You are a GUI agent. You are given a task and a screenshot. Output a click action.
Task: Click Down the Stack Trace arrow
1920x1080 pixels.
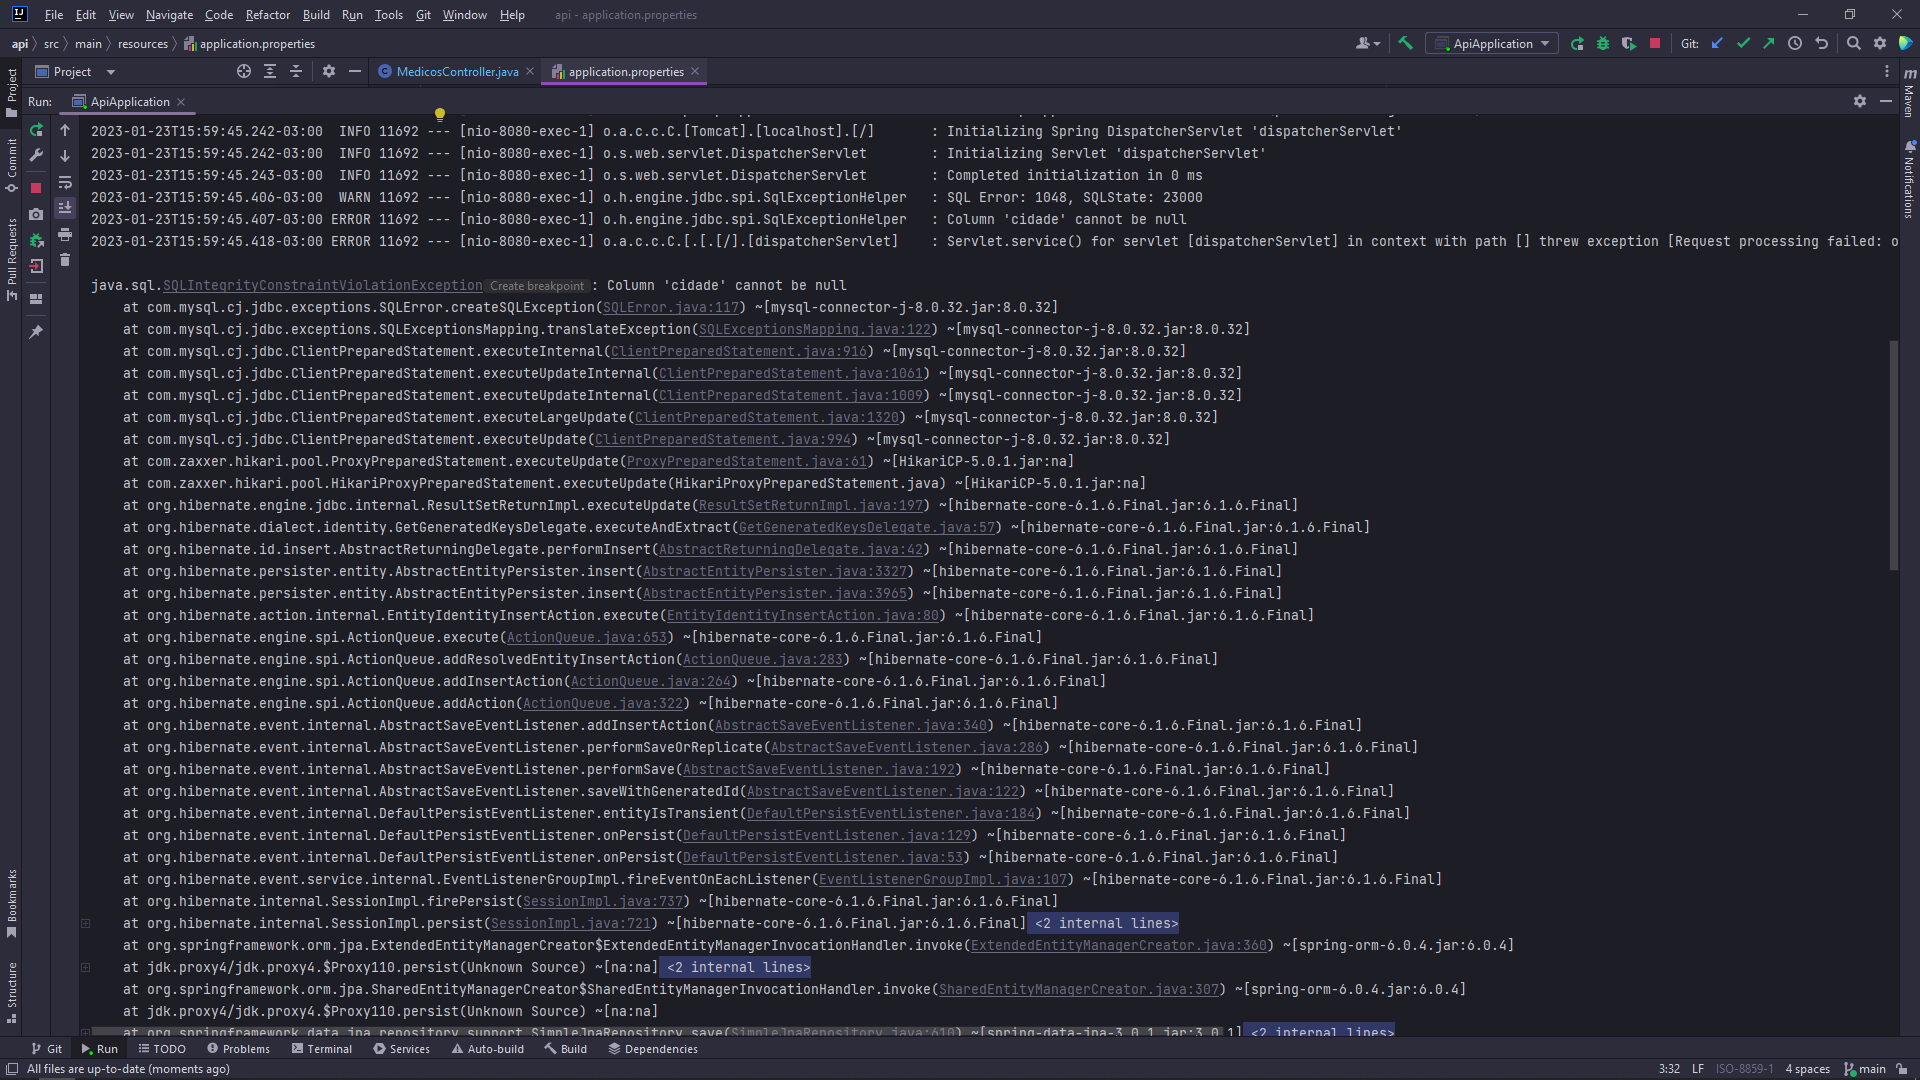tap(65, 156)
